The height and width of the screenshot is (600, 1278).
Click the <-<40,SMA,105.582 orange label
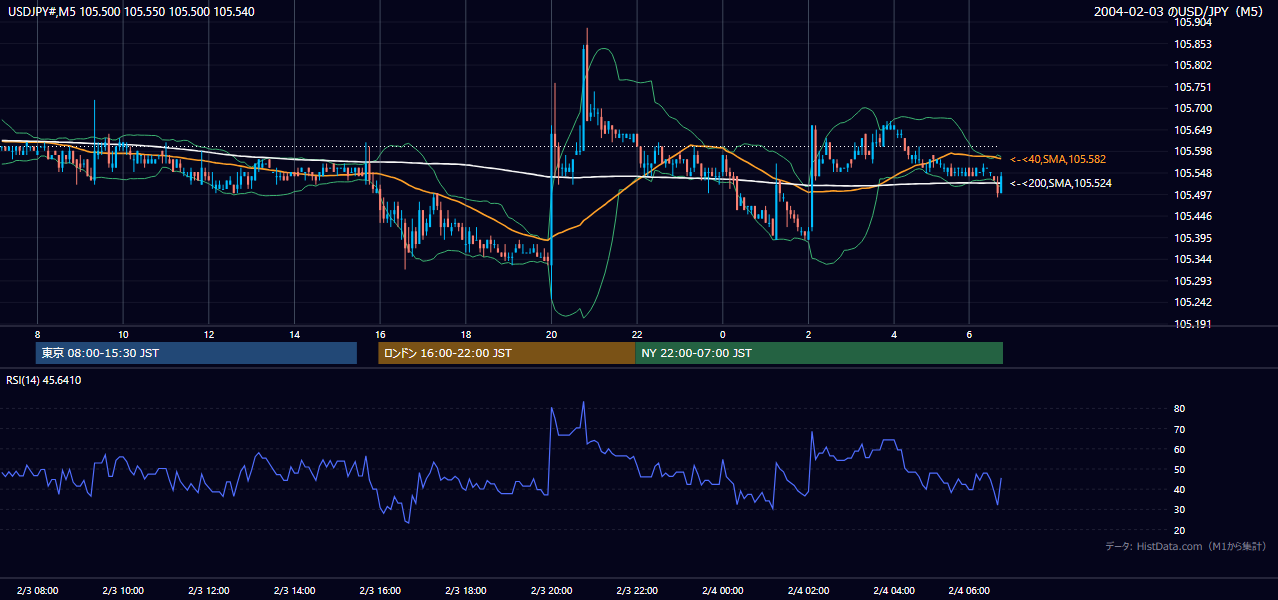1057,159
